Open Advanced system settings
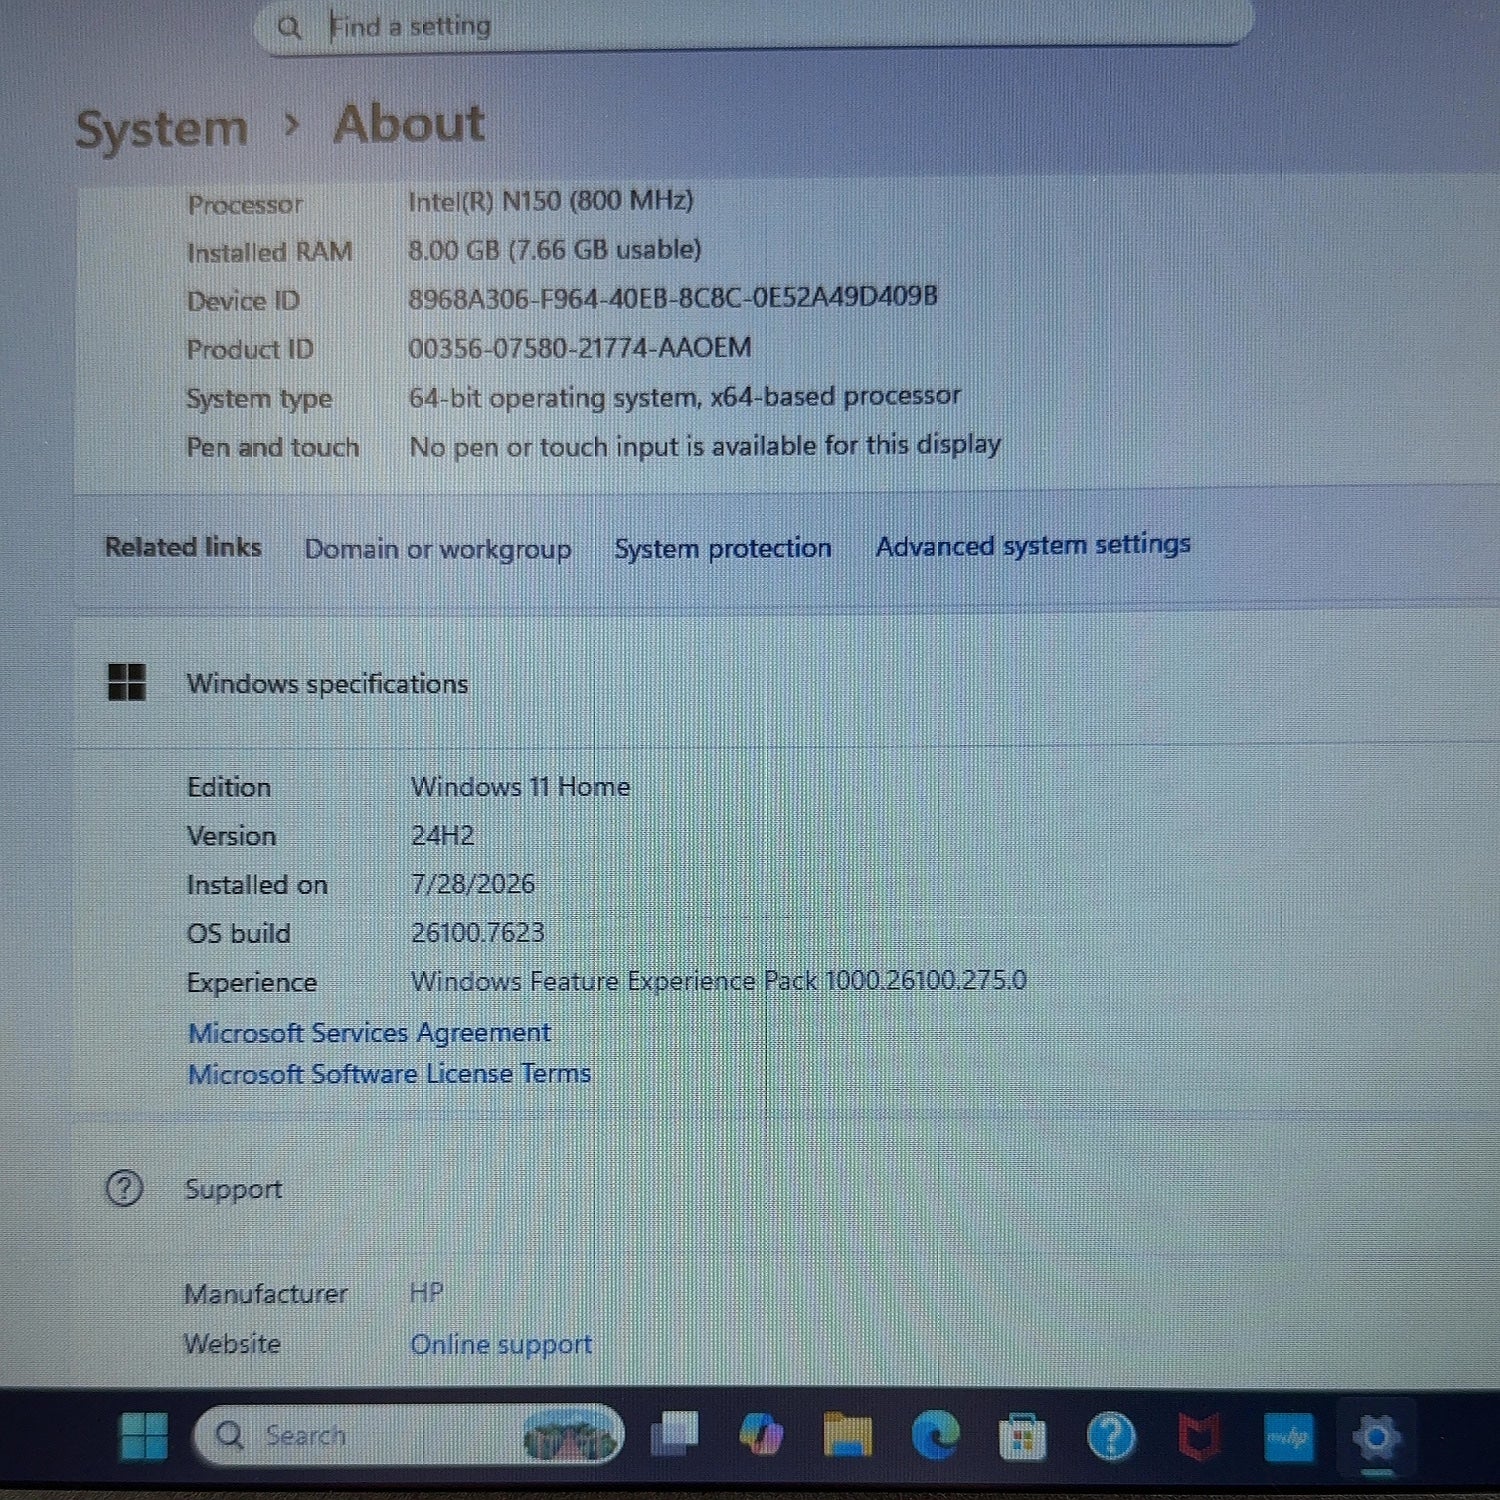This screenshot has width=1500, height=1500. click(x=1033, y=545)
